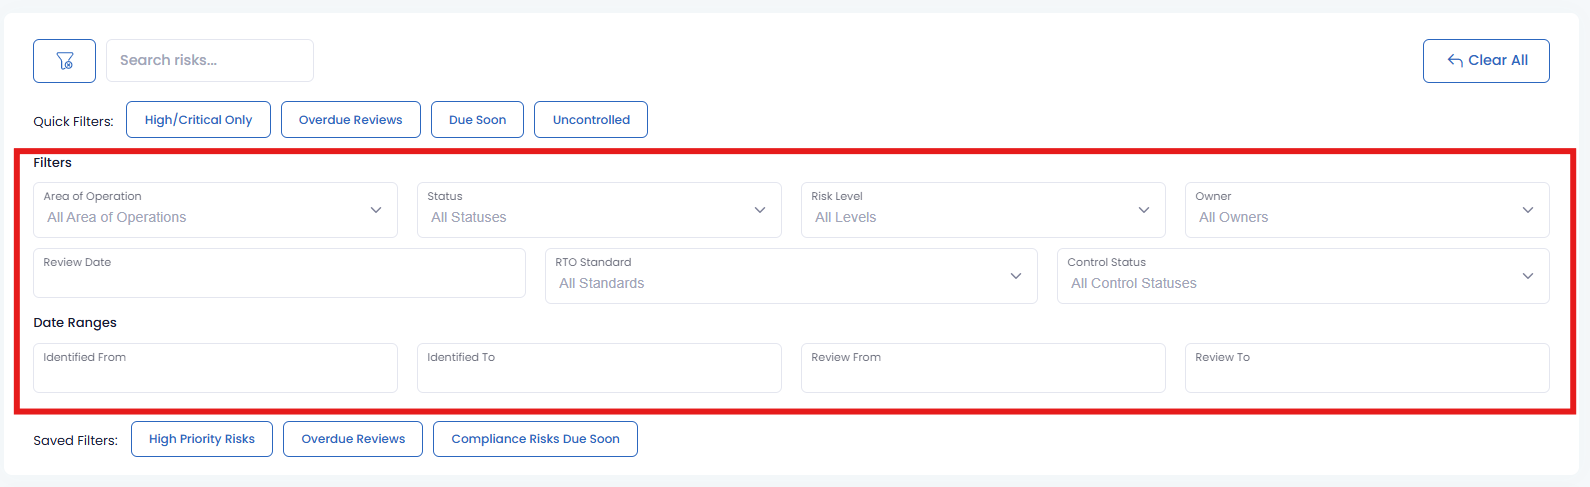
Task: Click the Review Date field
Action: (279, 274)
